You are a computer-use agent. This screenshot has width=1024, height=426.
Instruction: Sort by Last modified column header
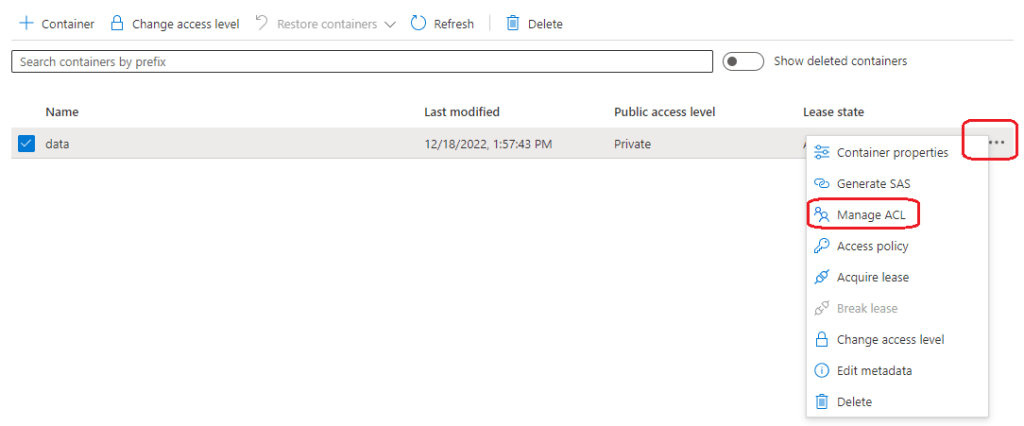pos(461,112)
